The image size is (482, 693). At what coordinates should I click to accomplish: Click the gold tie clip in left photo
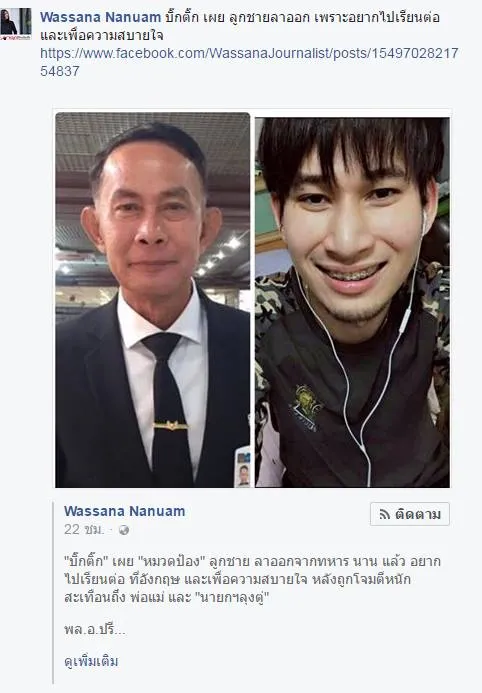[171, 426]
